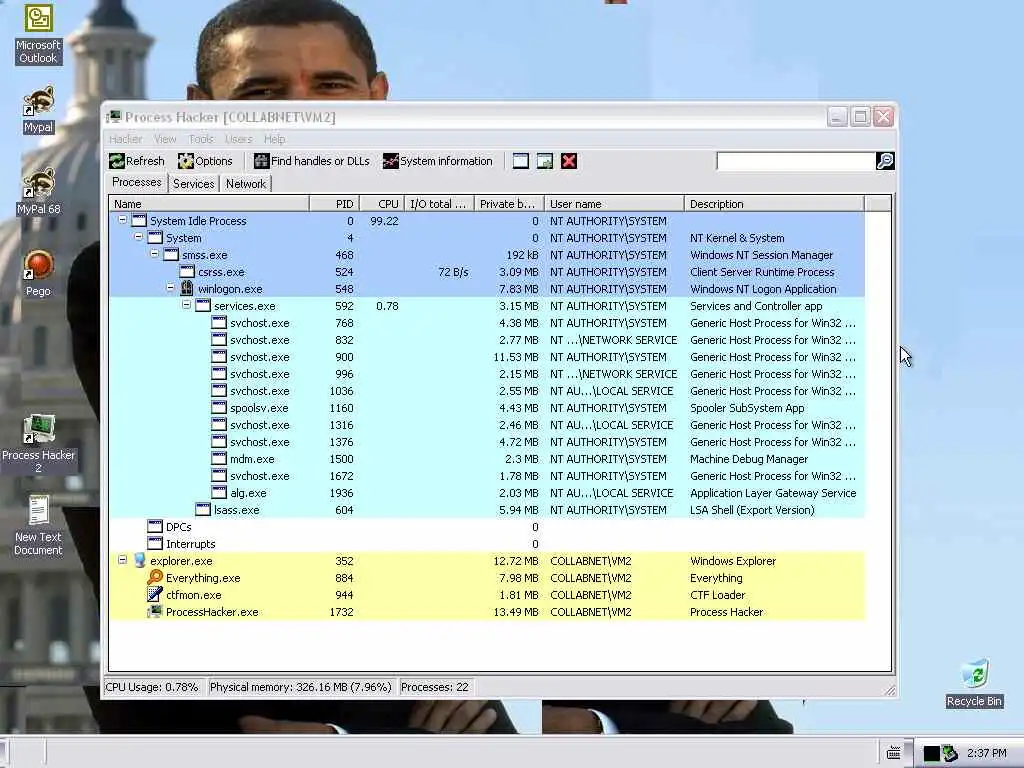The height and width of the screenshot is (768, 1024).
Task: Select the Interrupts row
Action: (x=487, y=543)
